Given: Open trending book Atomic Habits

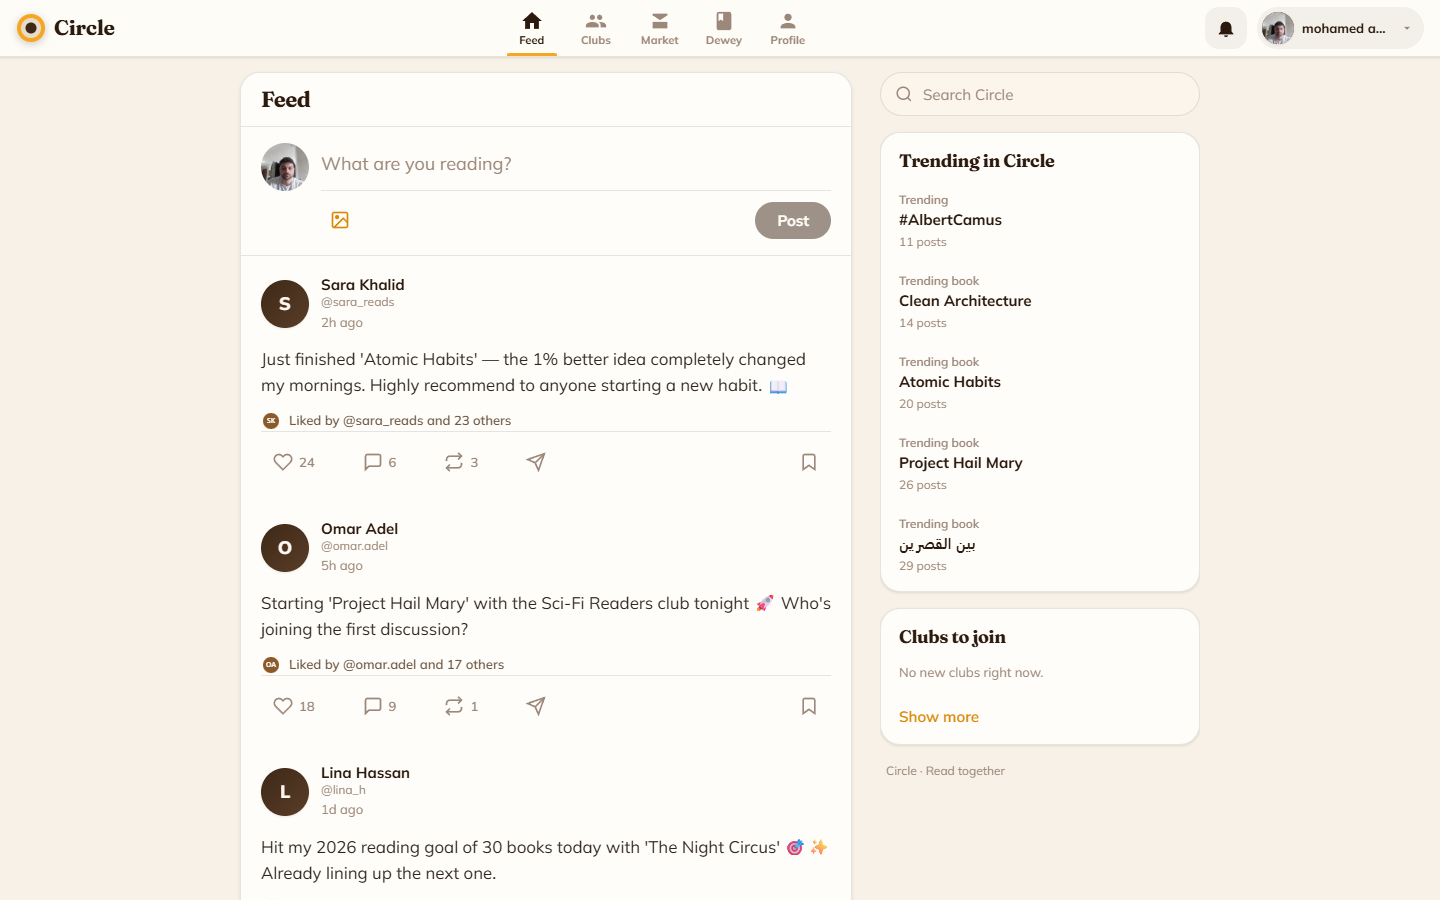Looking at the screenshot, I should click(950, 382).
